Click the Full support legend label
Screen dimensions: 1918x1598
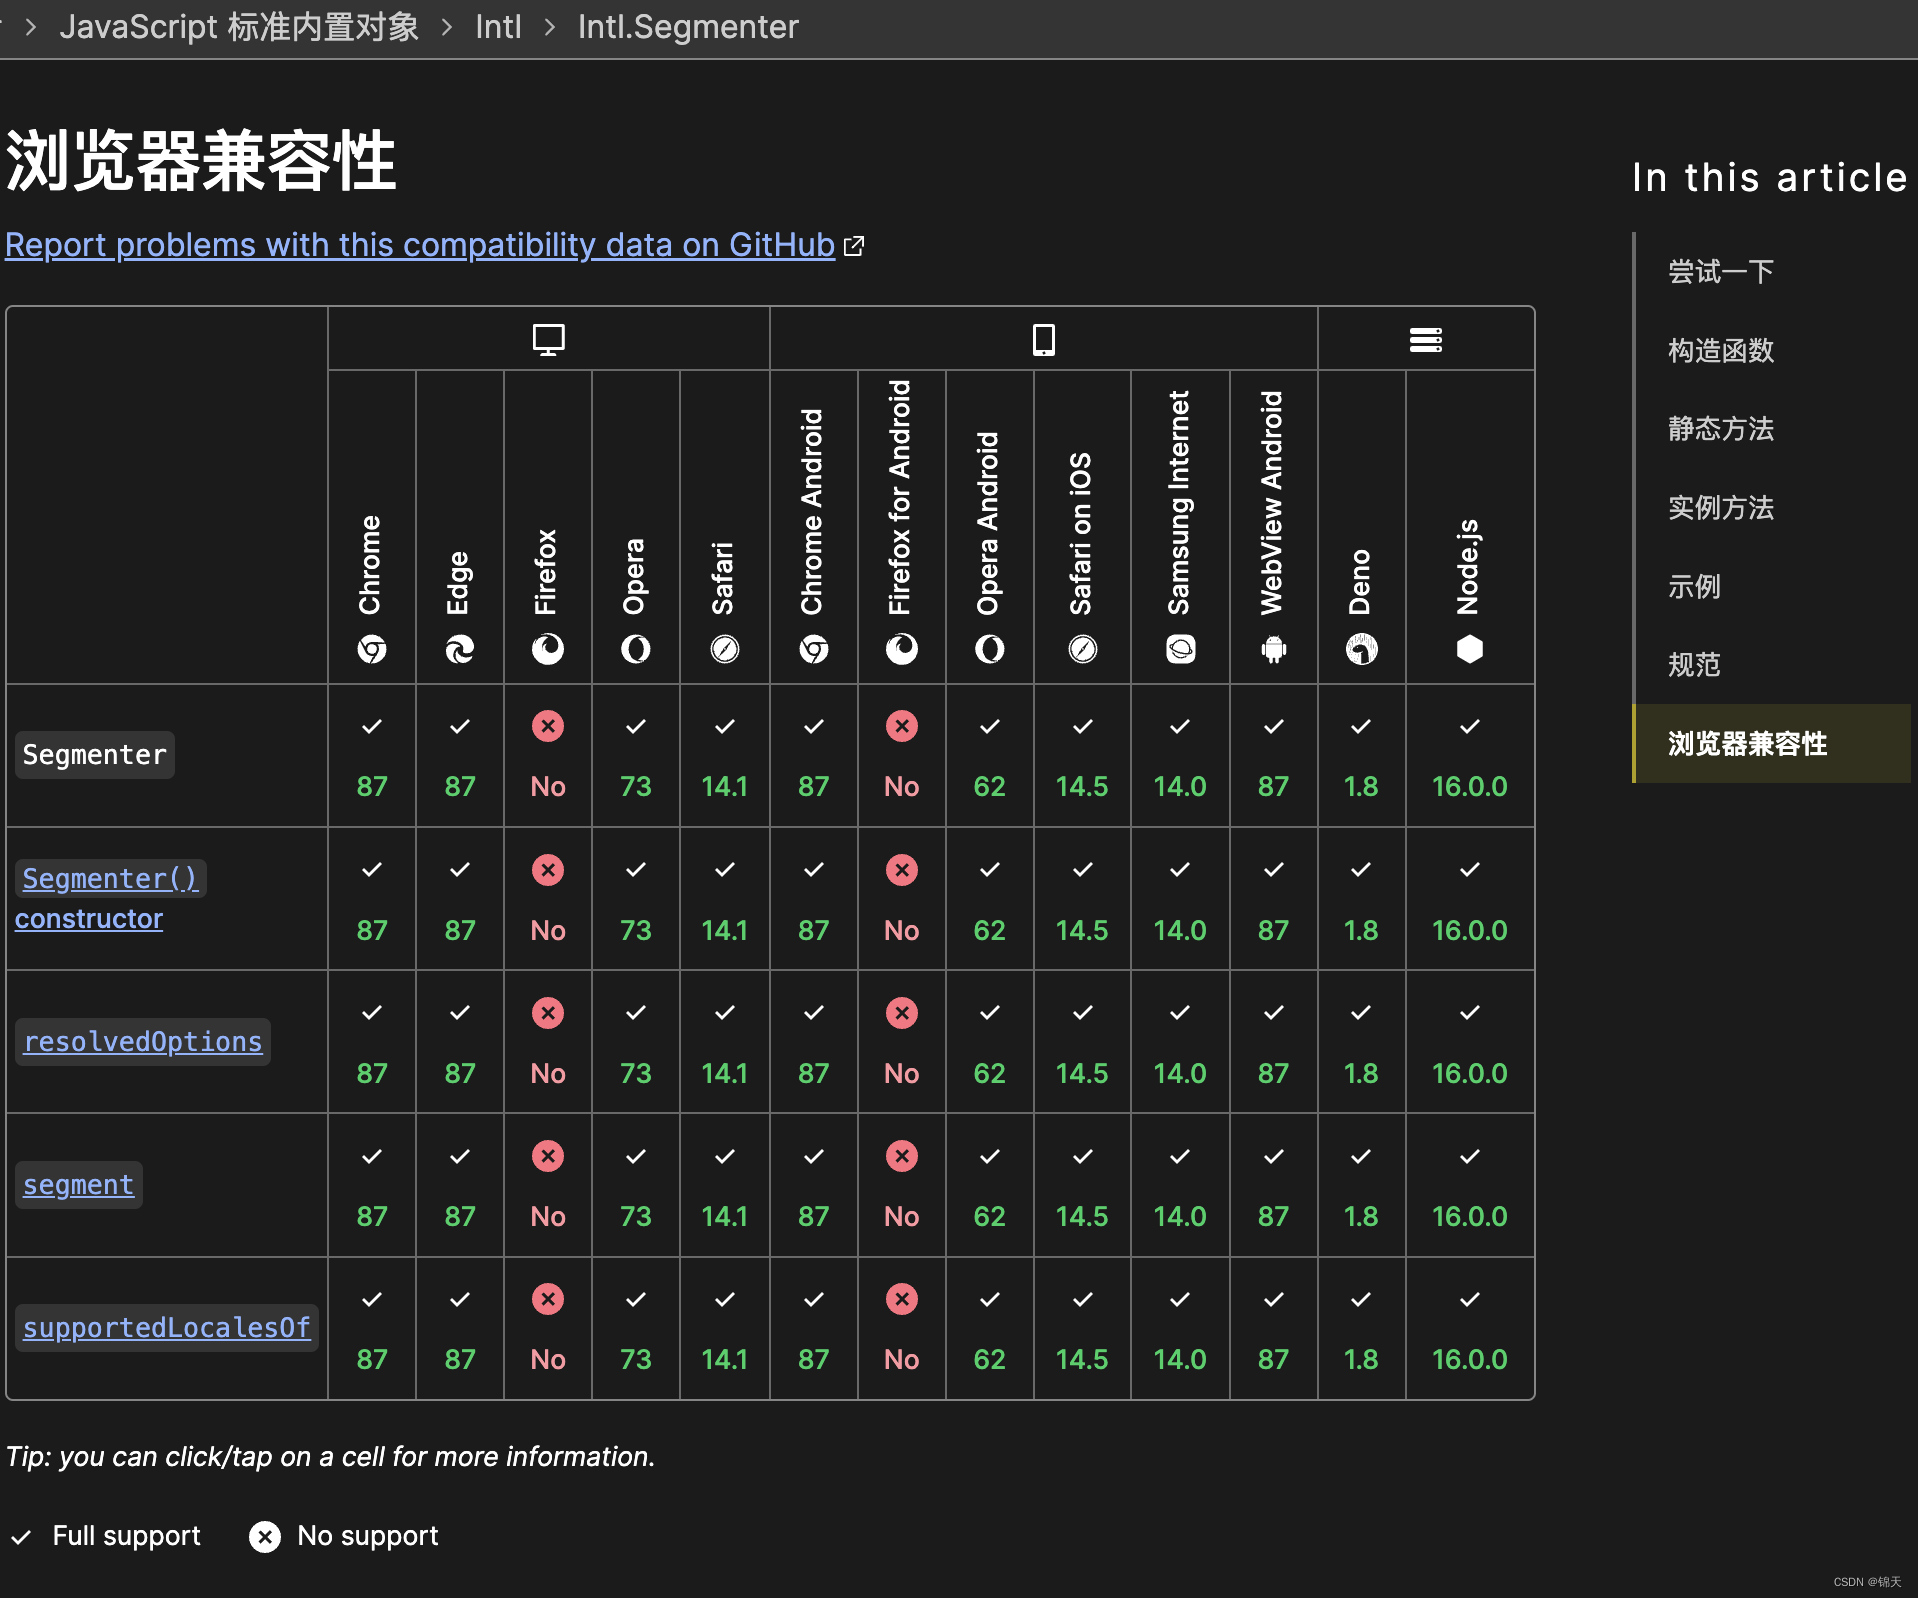(127, 1536)
